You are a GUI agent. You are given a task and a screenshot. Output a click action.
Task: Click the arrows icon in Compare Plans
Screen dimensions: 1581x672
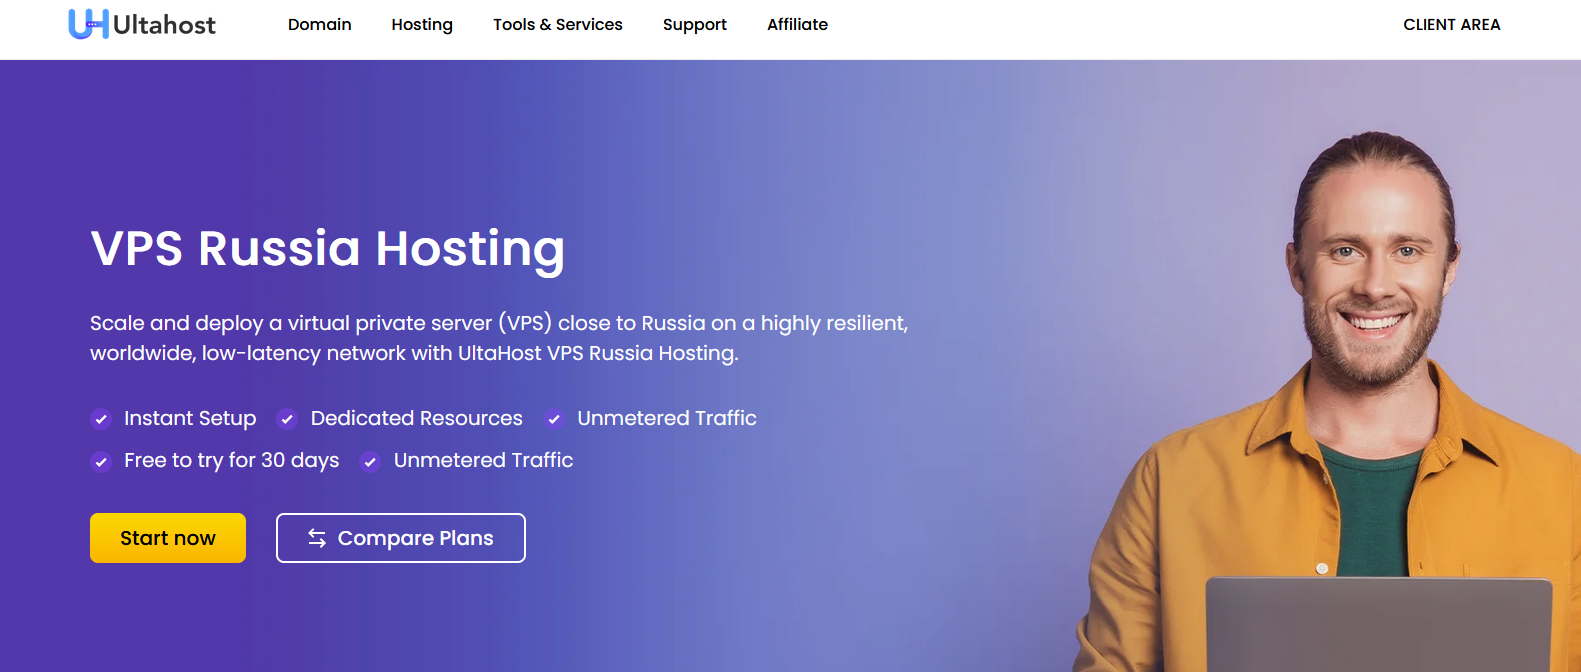point(317,538)
